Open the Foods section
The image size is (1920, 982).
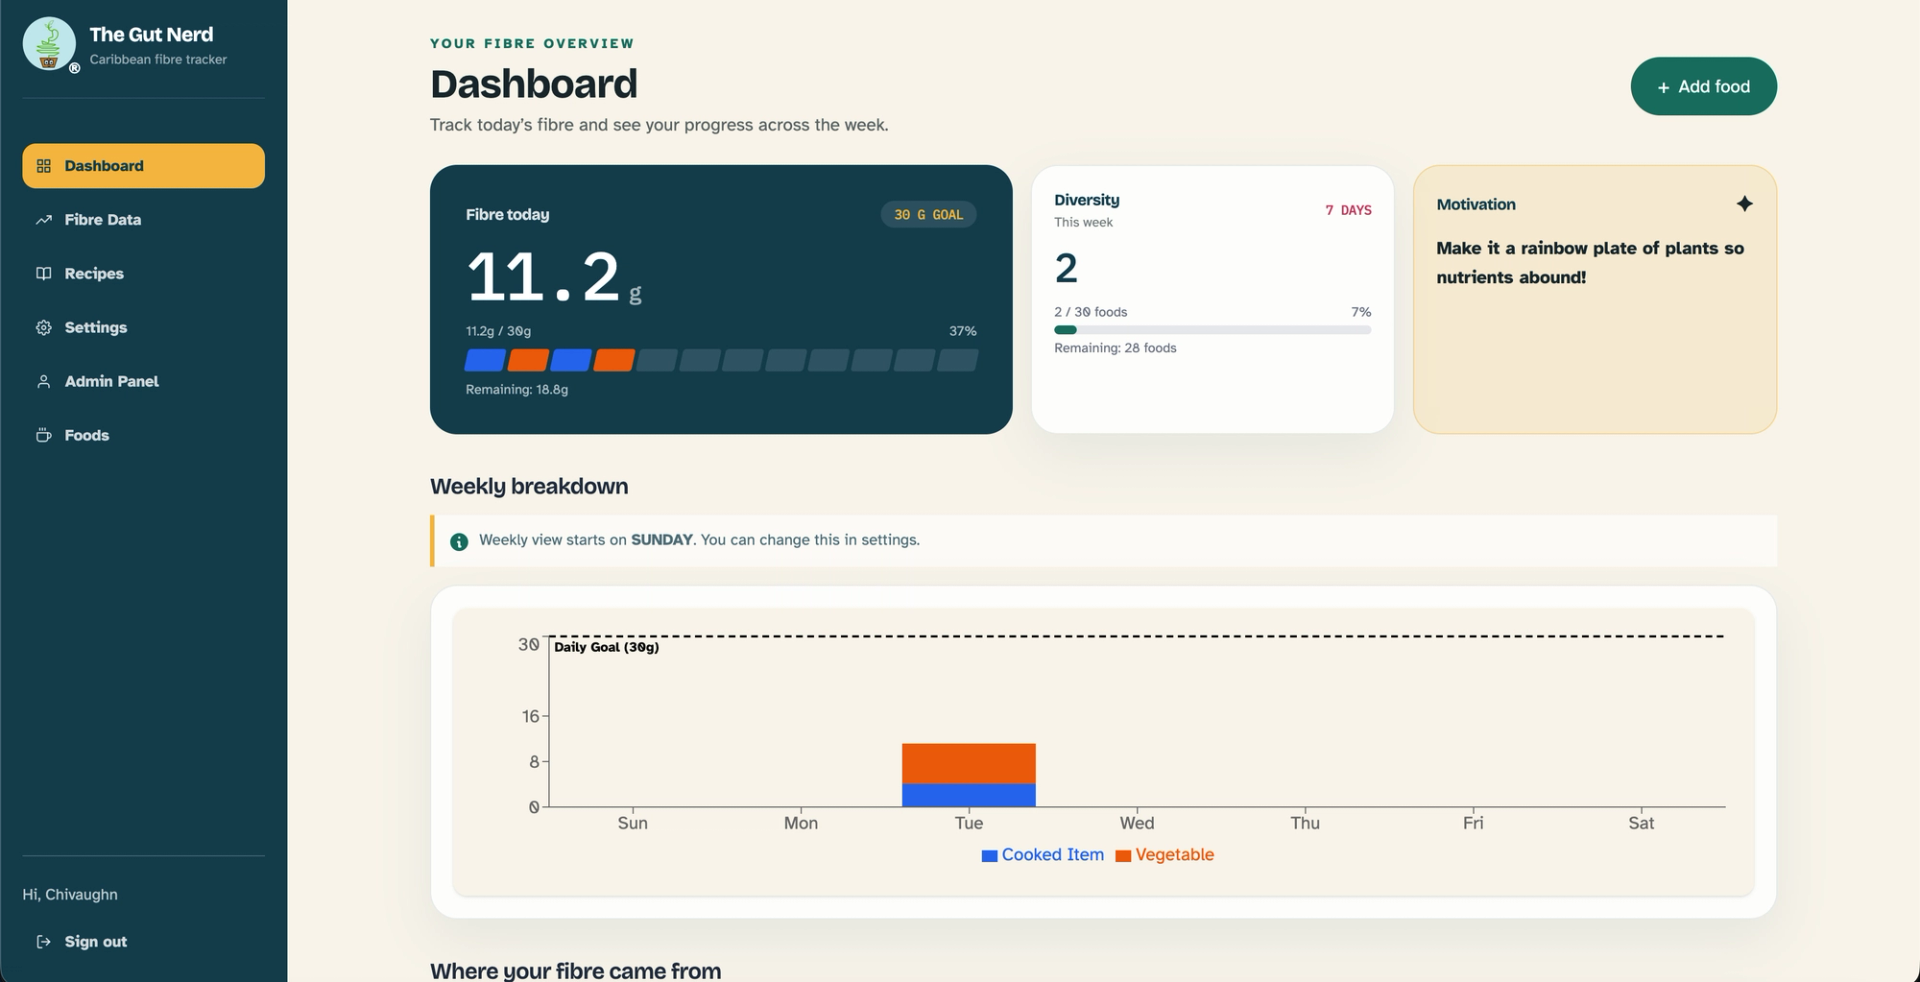click(143, 436)
